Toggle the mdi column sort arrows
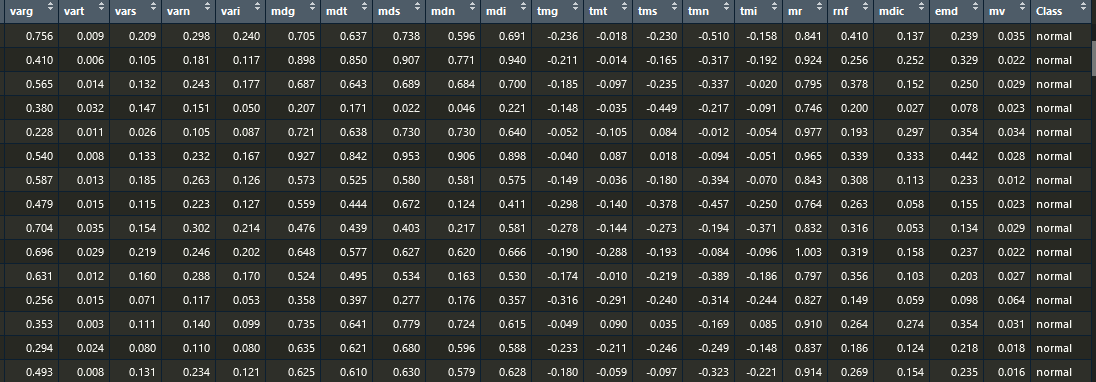This screenshot has width=1096, height=382. (x=524, y=6)
